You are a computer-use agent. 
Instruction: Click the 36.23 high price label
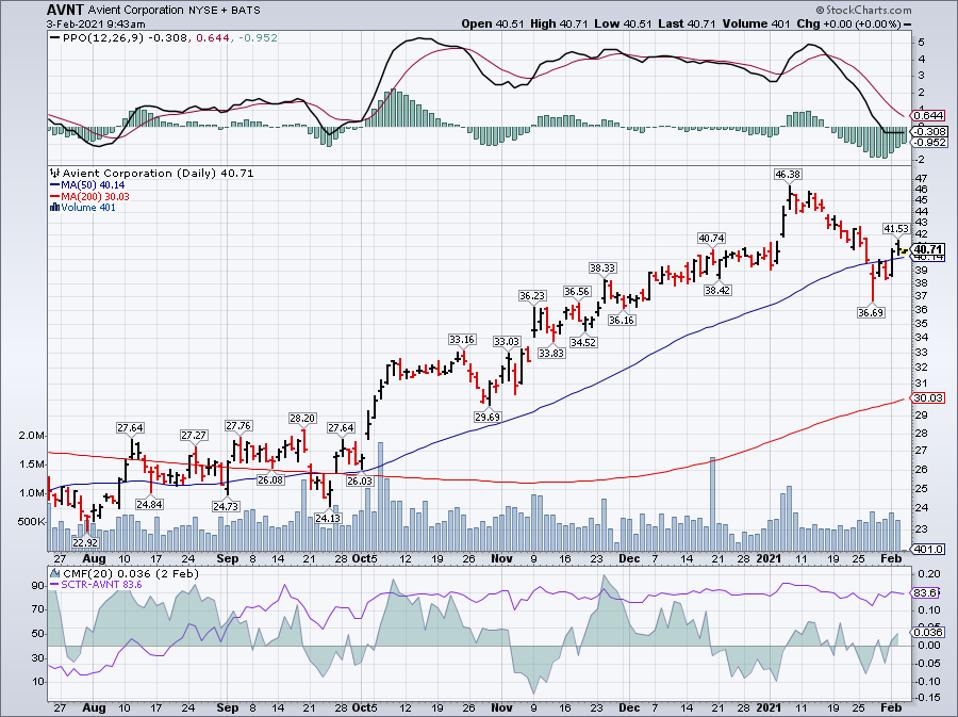click(532, 296)
